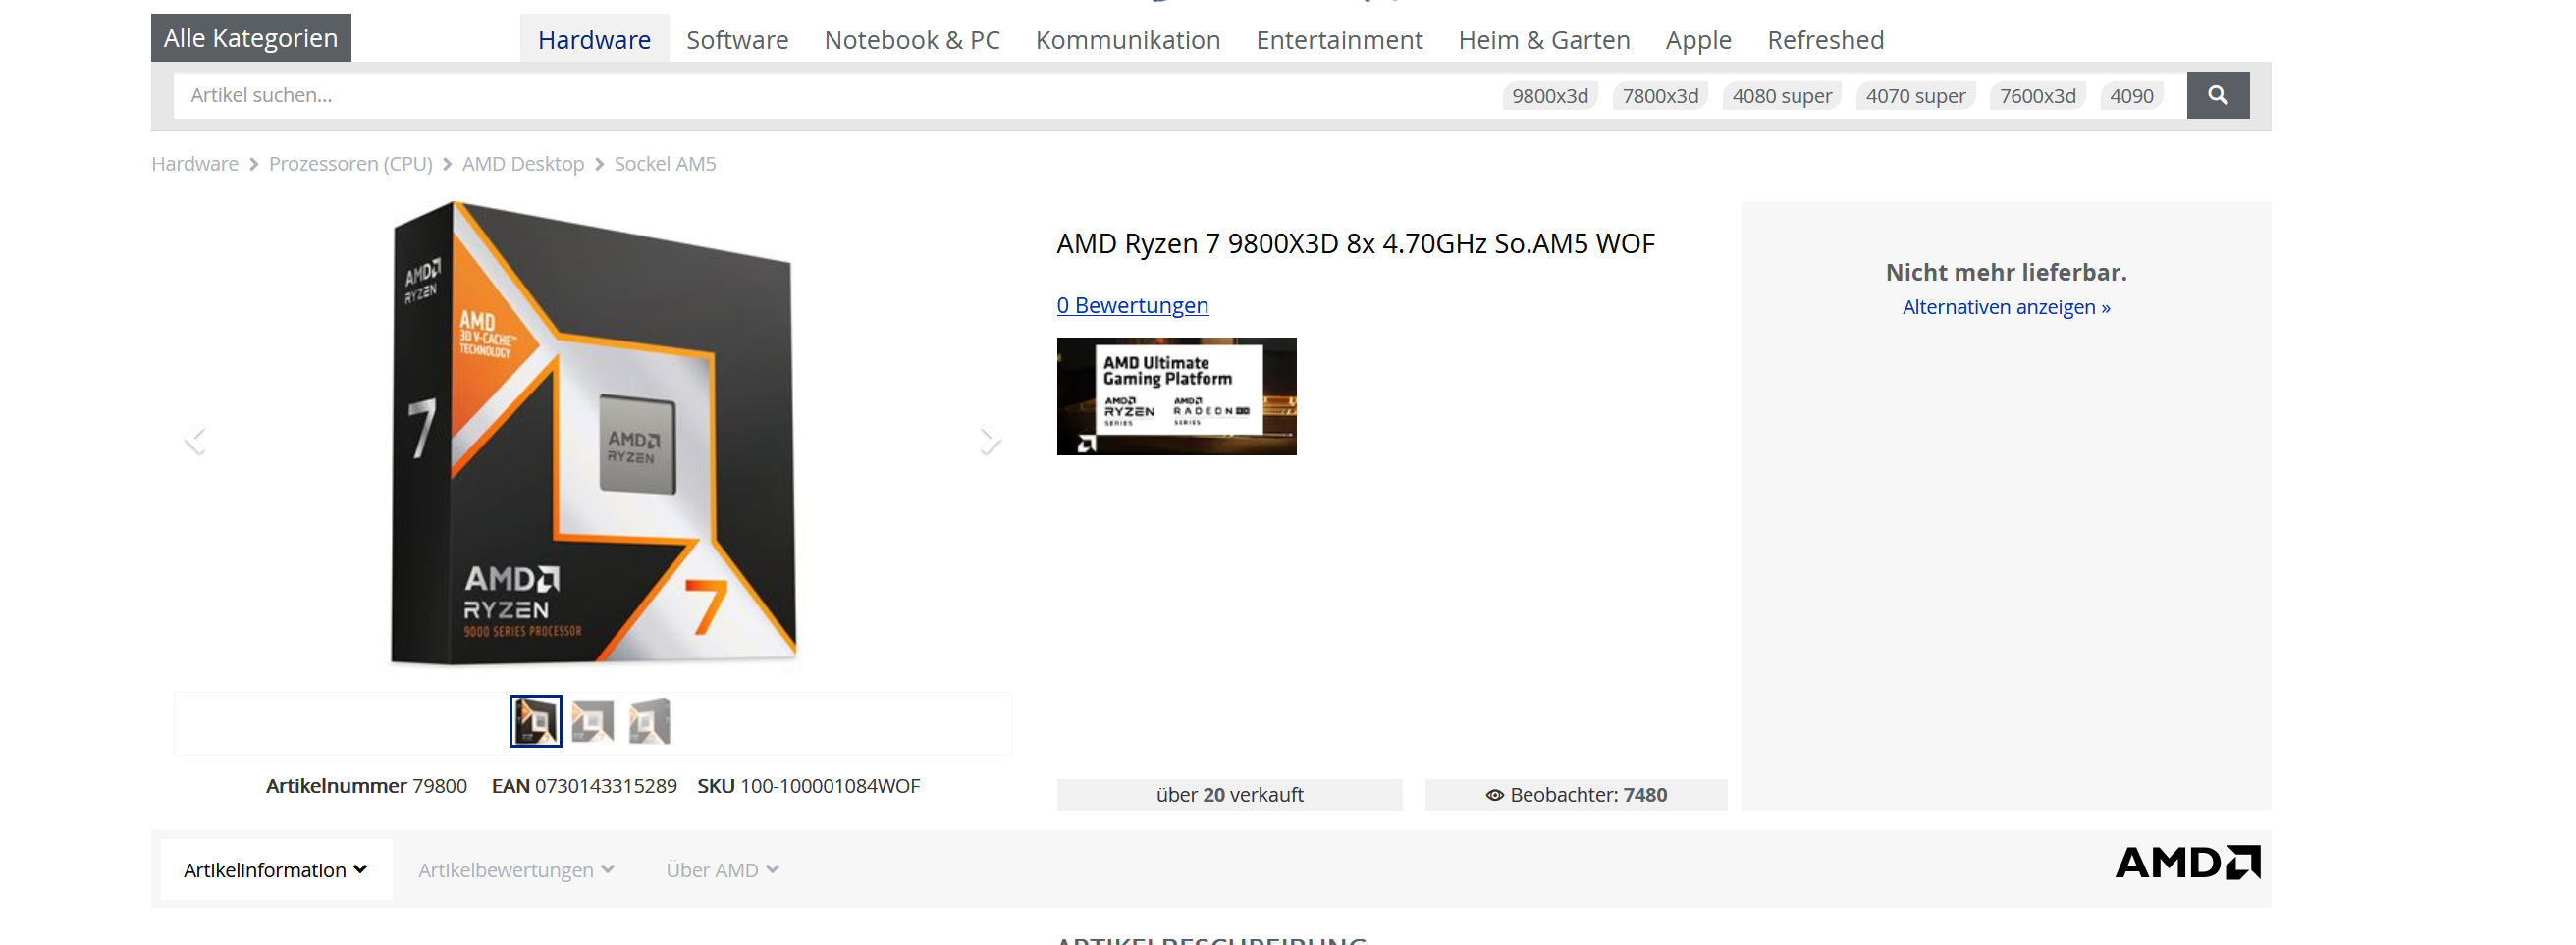This screenshot has height=945, width=2576.
Task: Open the Kommunikation menu
Action: point(1127,40)
